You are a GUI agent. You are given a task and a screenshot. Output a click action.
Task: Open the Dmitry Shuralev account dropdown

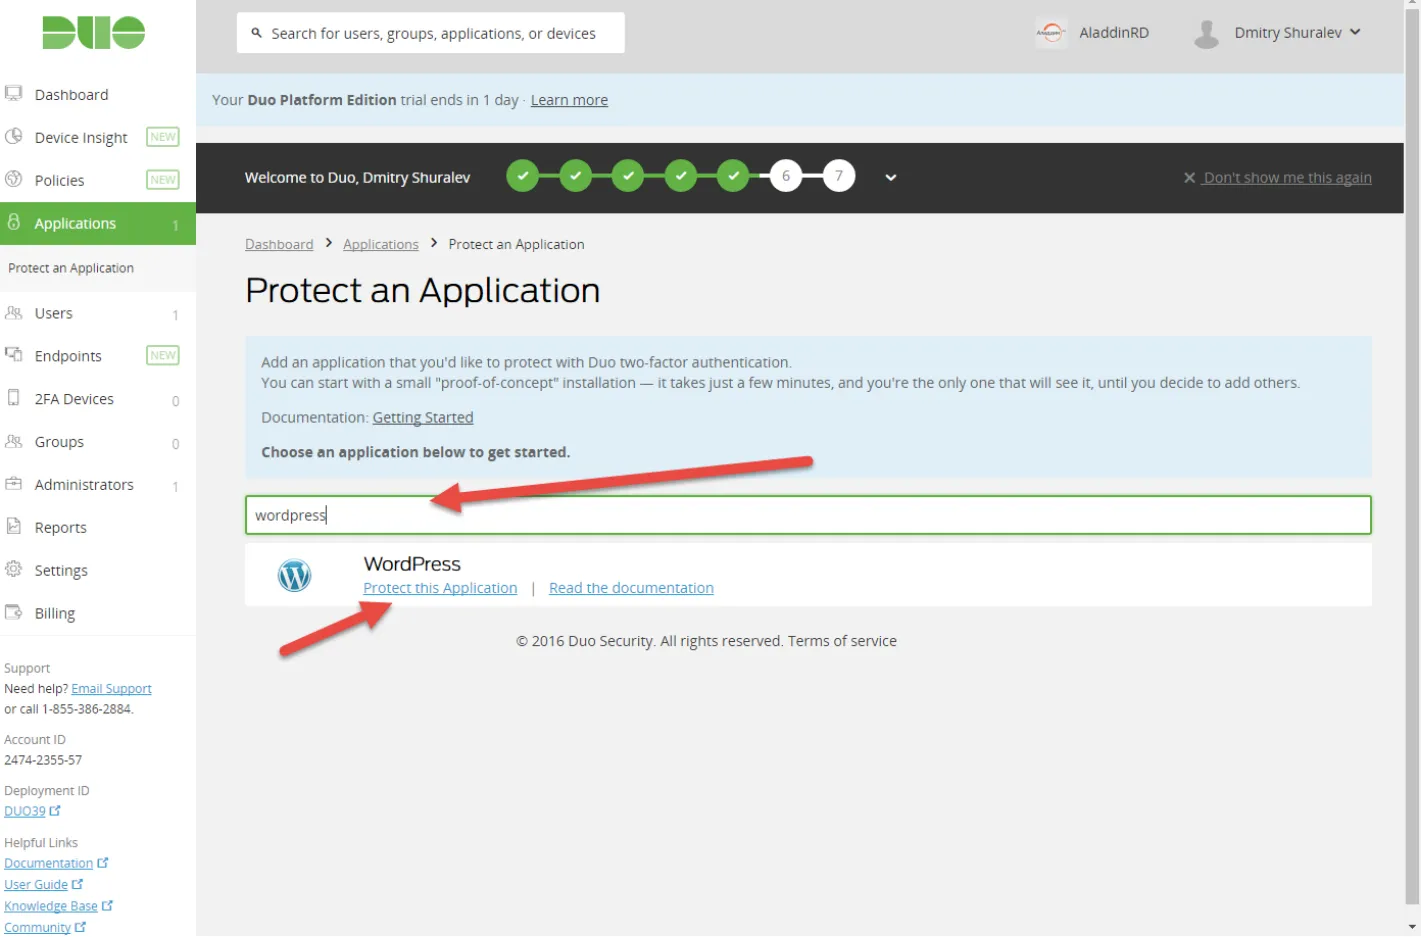(x=1297, y=33)
